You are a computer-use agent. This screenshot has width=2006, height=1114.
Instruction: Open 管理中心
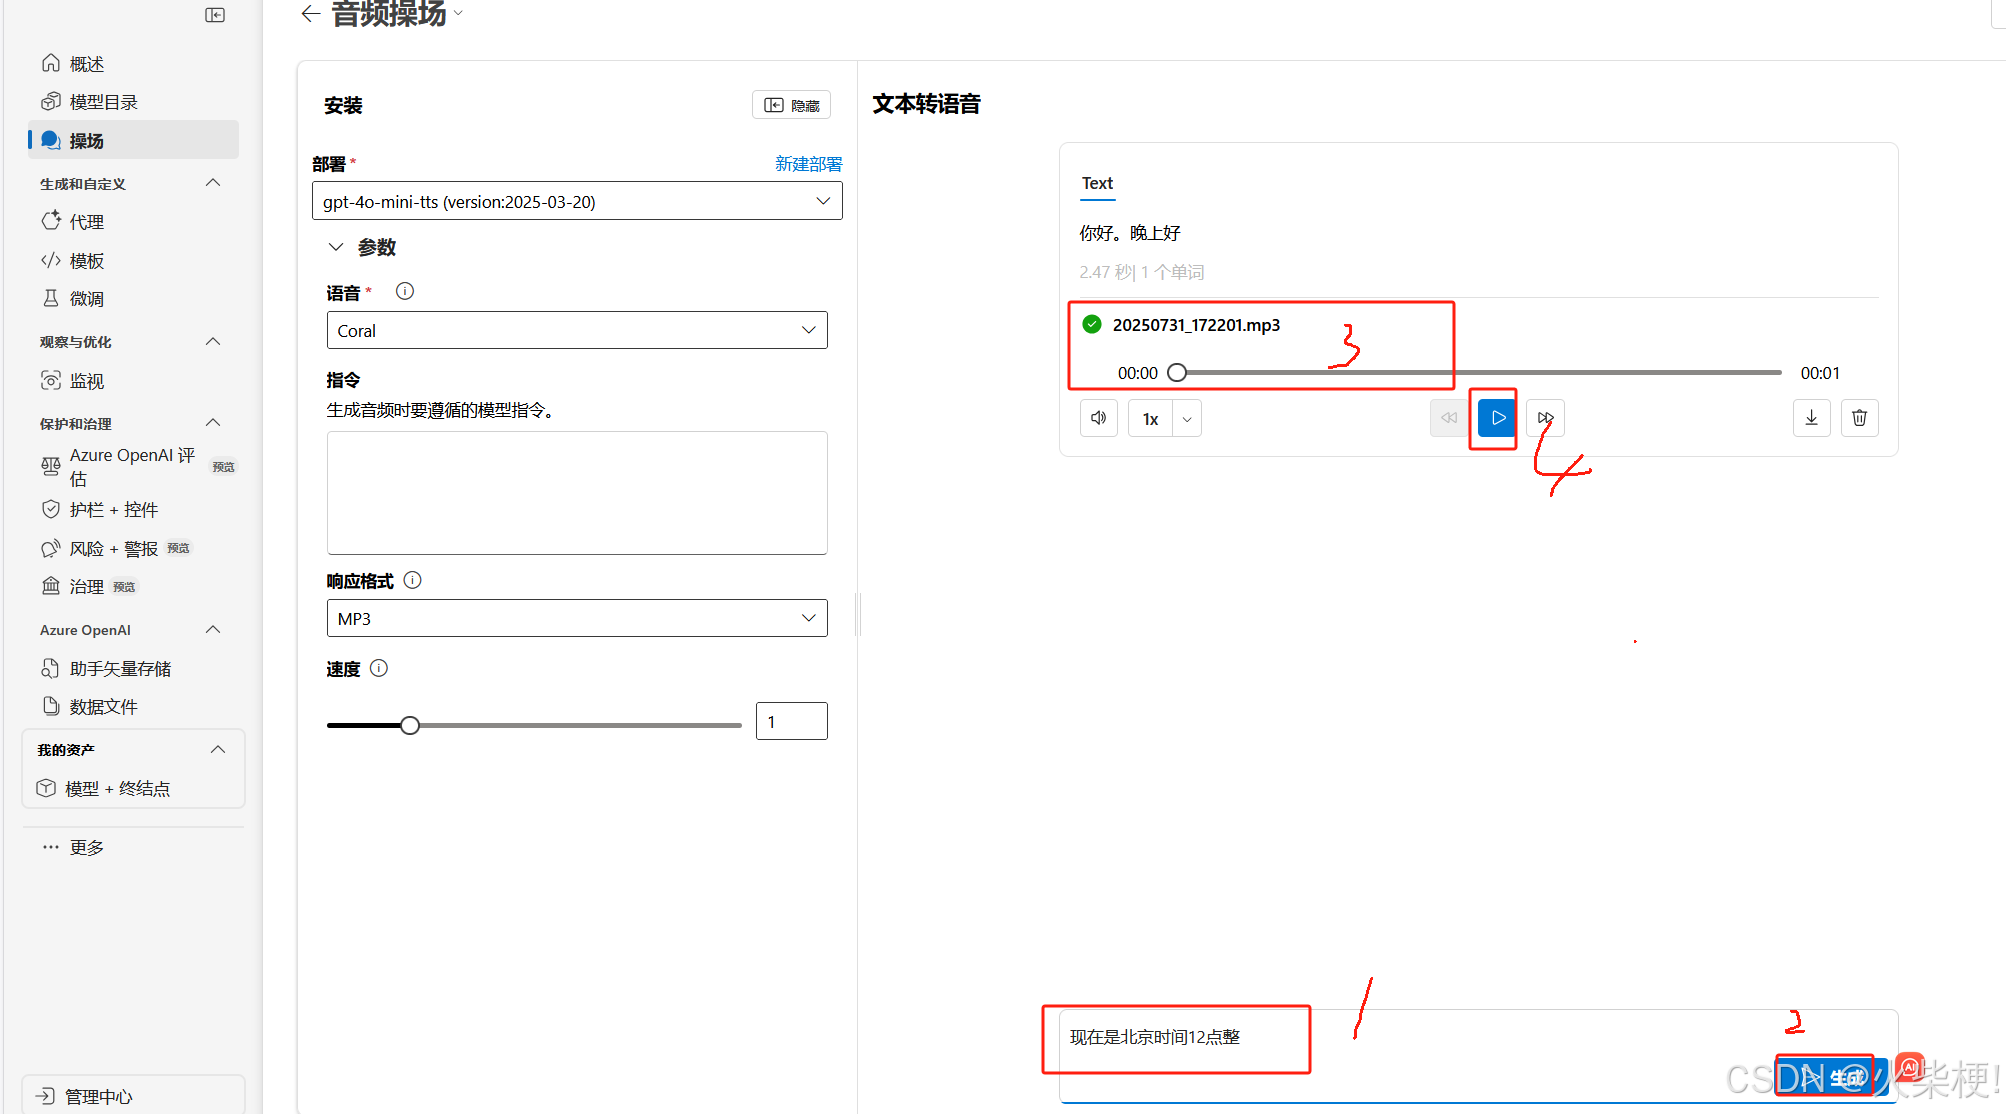click(134, 1096)
